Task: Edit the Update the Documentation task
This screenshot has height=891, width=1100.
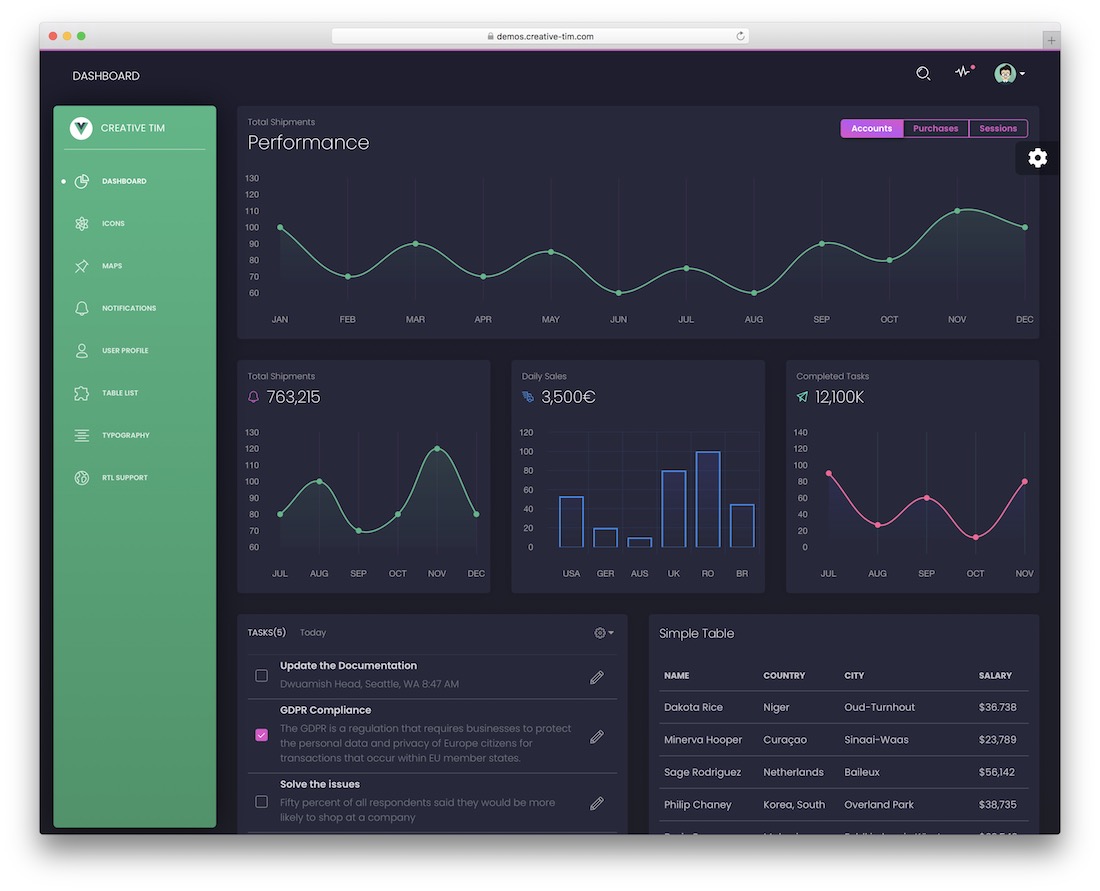Action: tap(596, 677)
